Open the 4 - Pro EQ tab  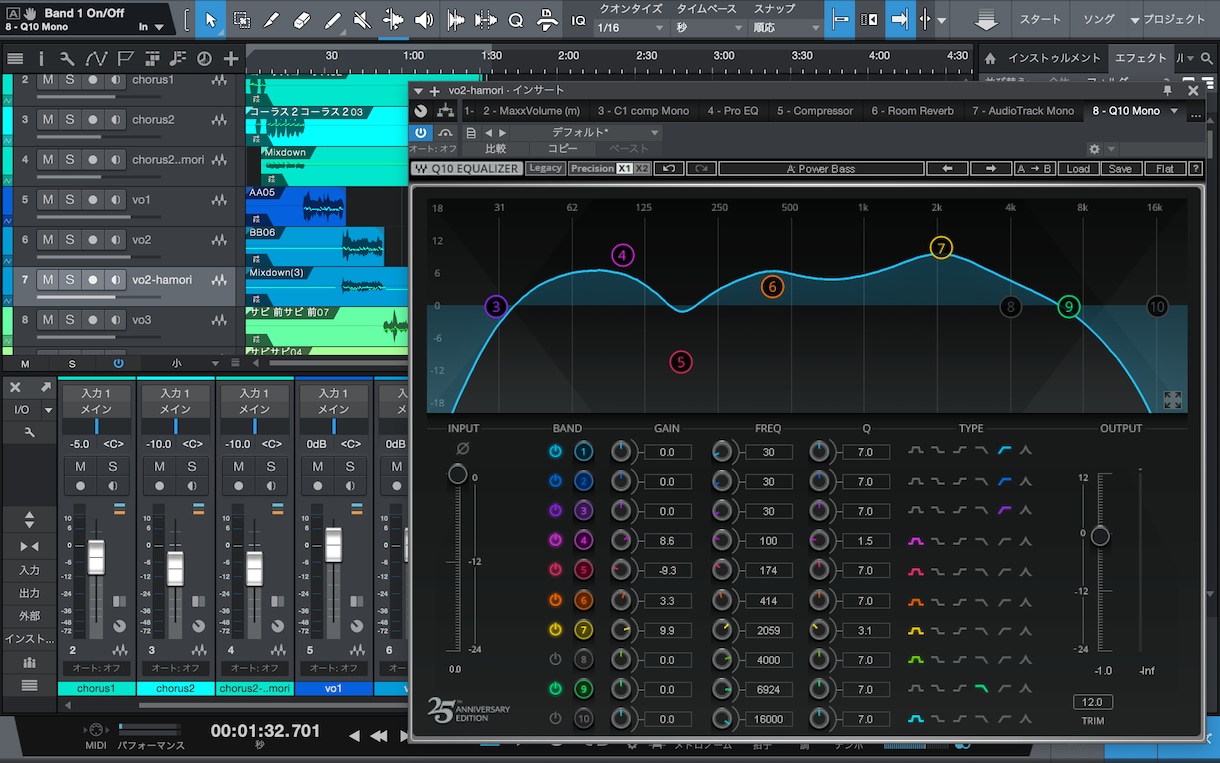733,111
